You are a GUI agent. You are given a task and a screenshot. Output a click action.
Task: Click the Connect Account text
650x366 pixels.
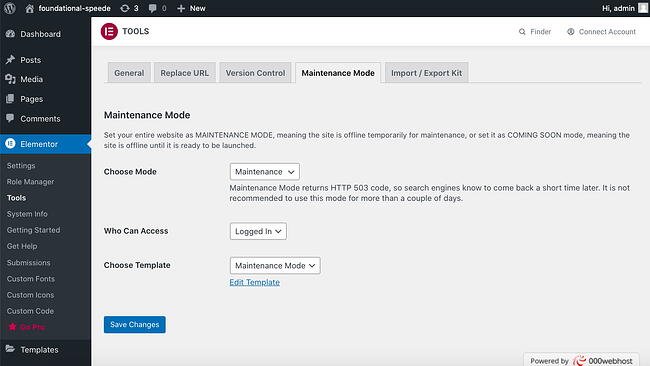click(607, 32)
